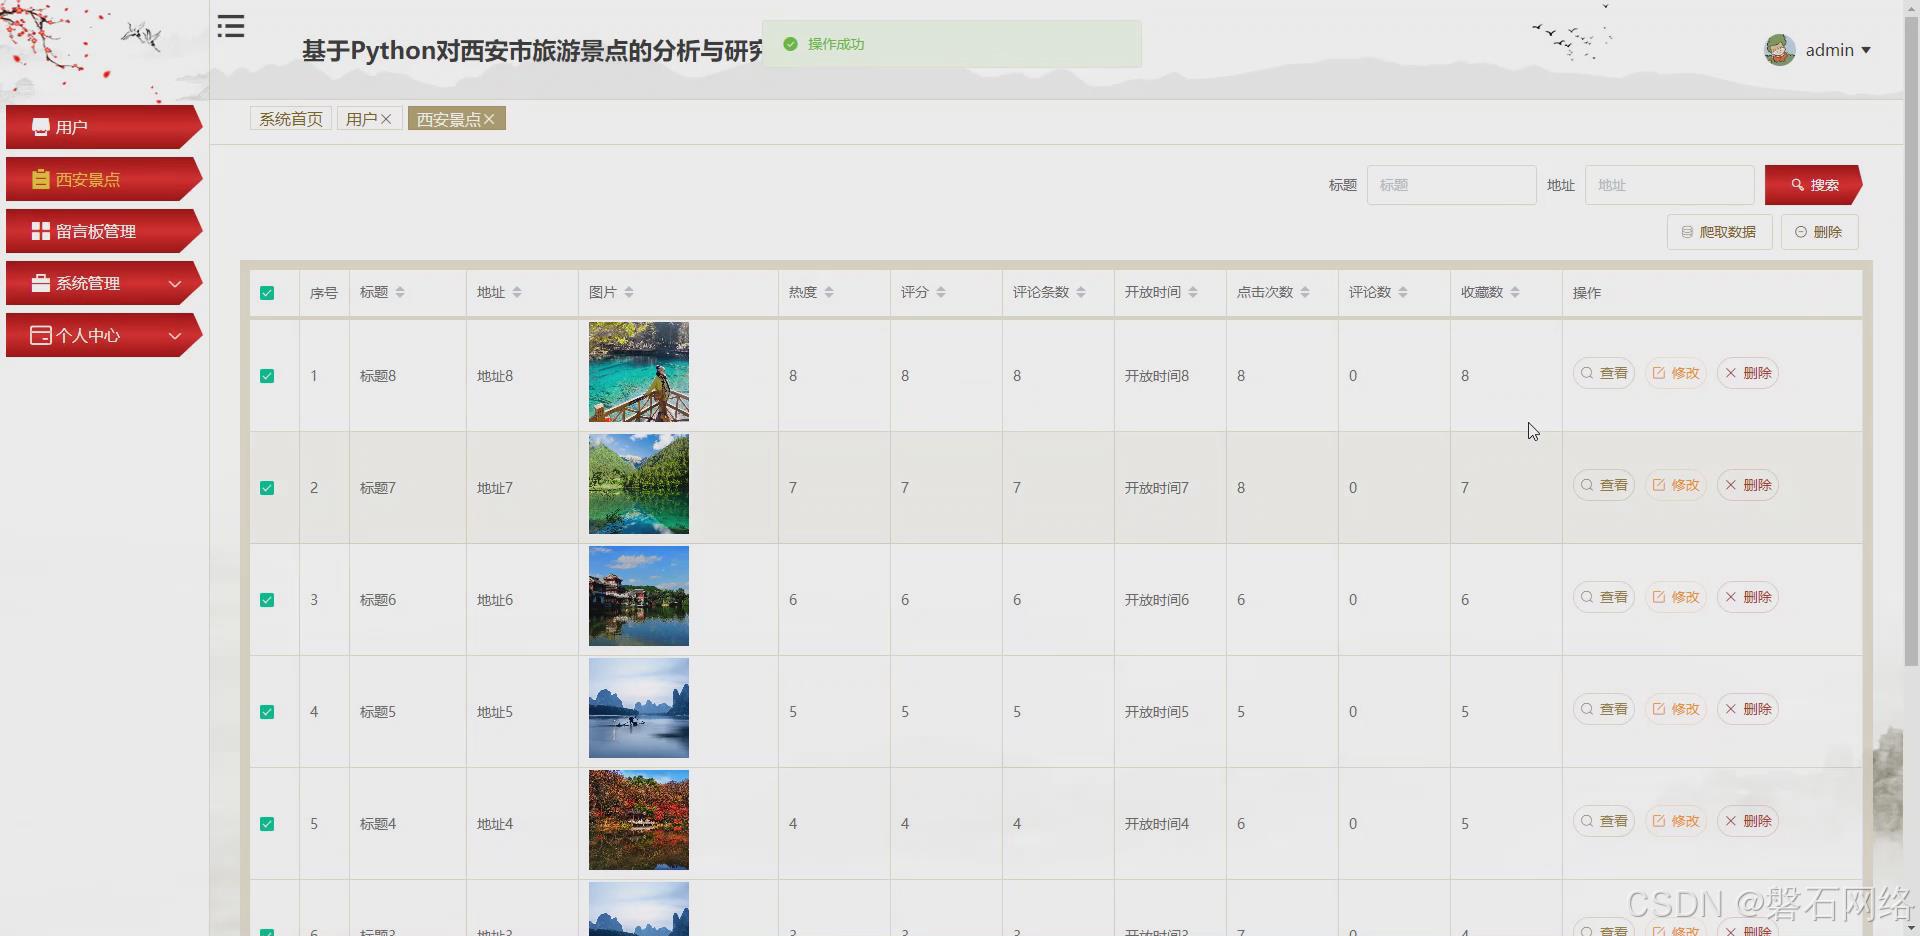This screenshot has width=1920, height=936.
Task: Open the thumbnail image of 标题5
Action: coord(639,708)
